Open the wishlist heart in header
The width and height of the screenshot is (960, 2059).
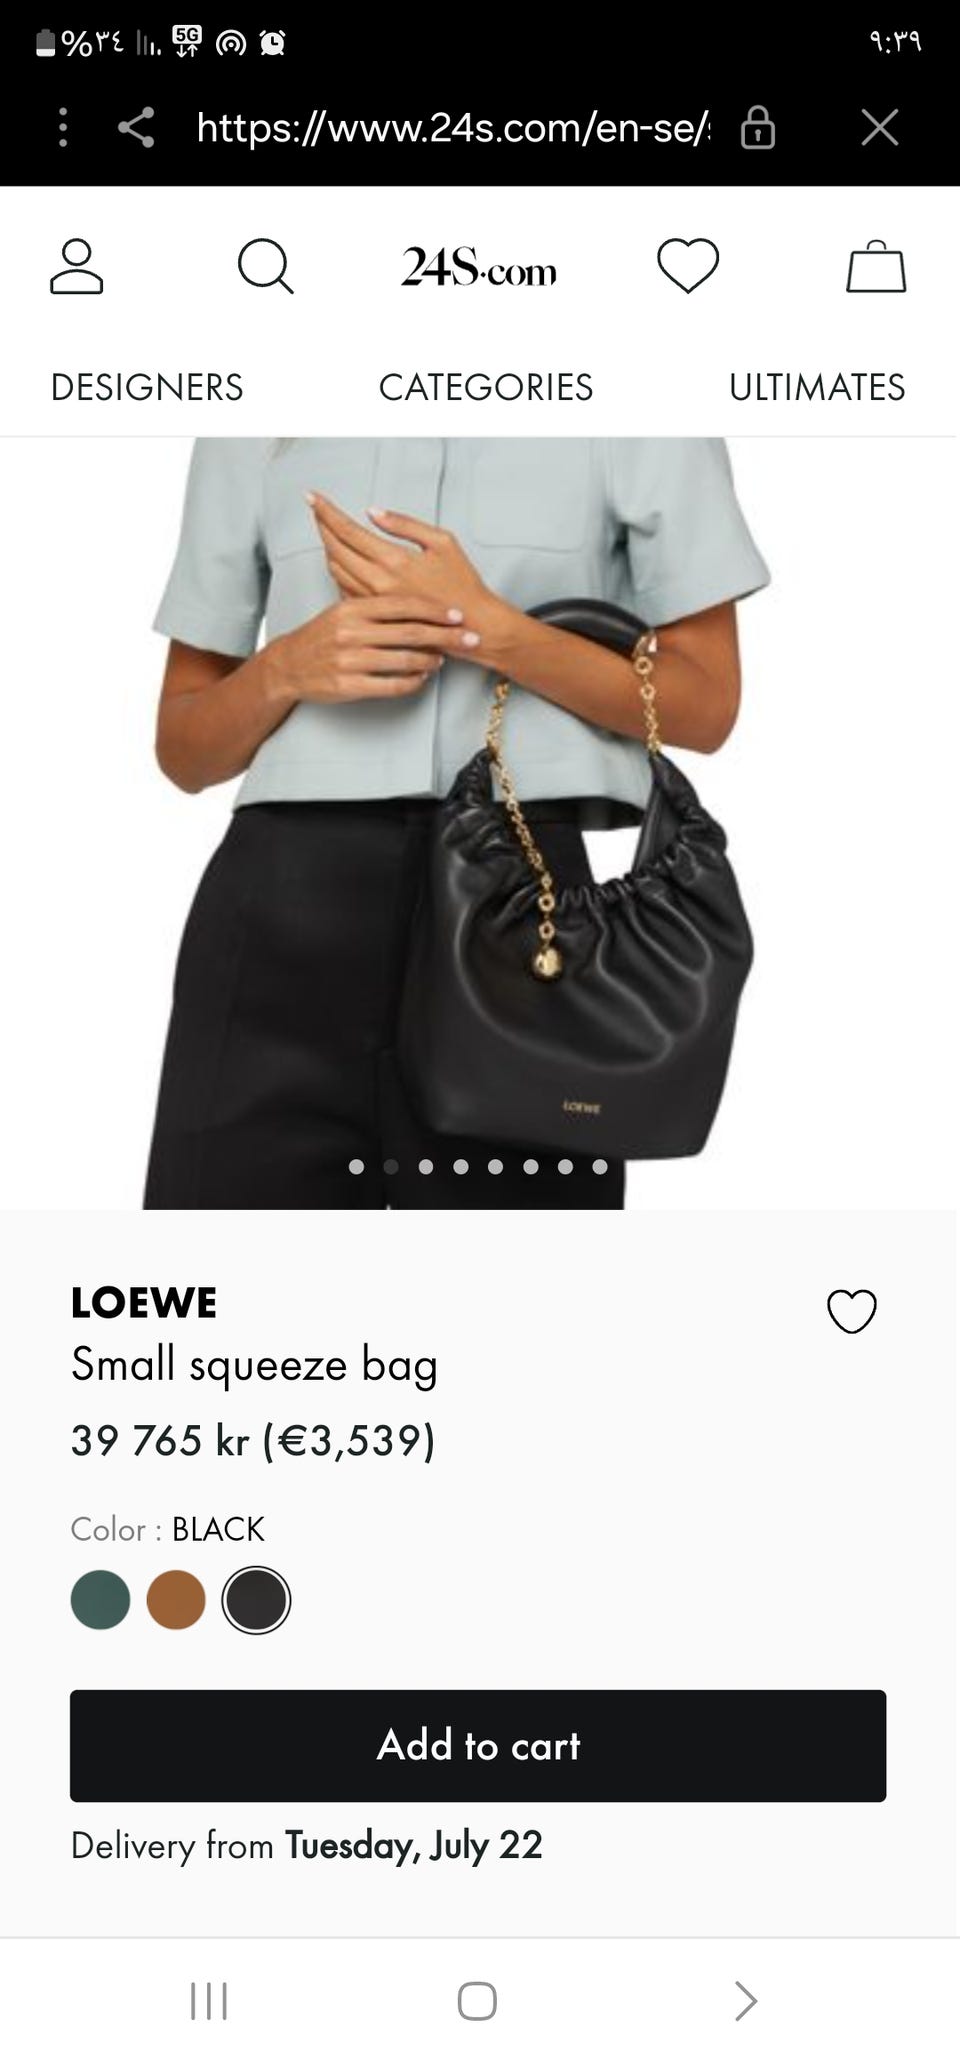click(688, 266)
